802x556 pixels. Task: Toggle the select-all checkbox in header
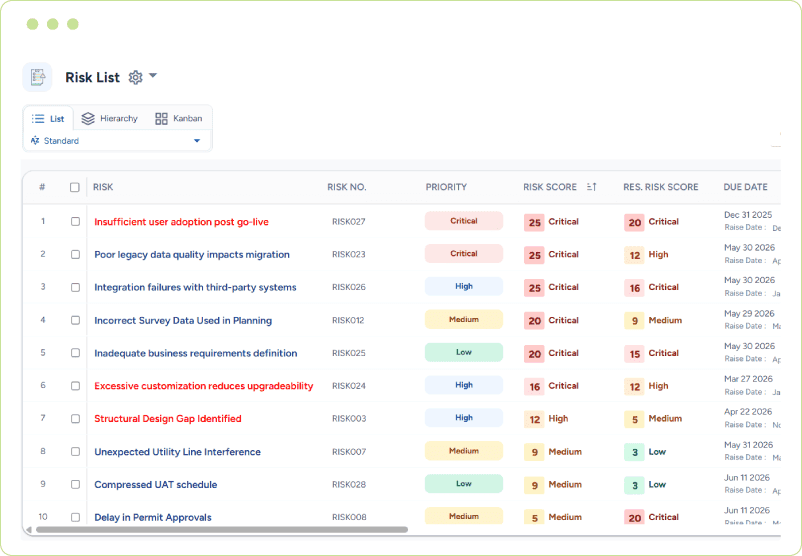[75, 187]
